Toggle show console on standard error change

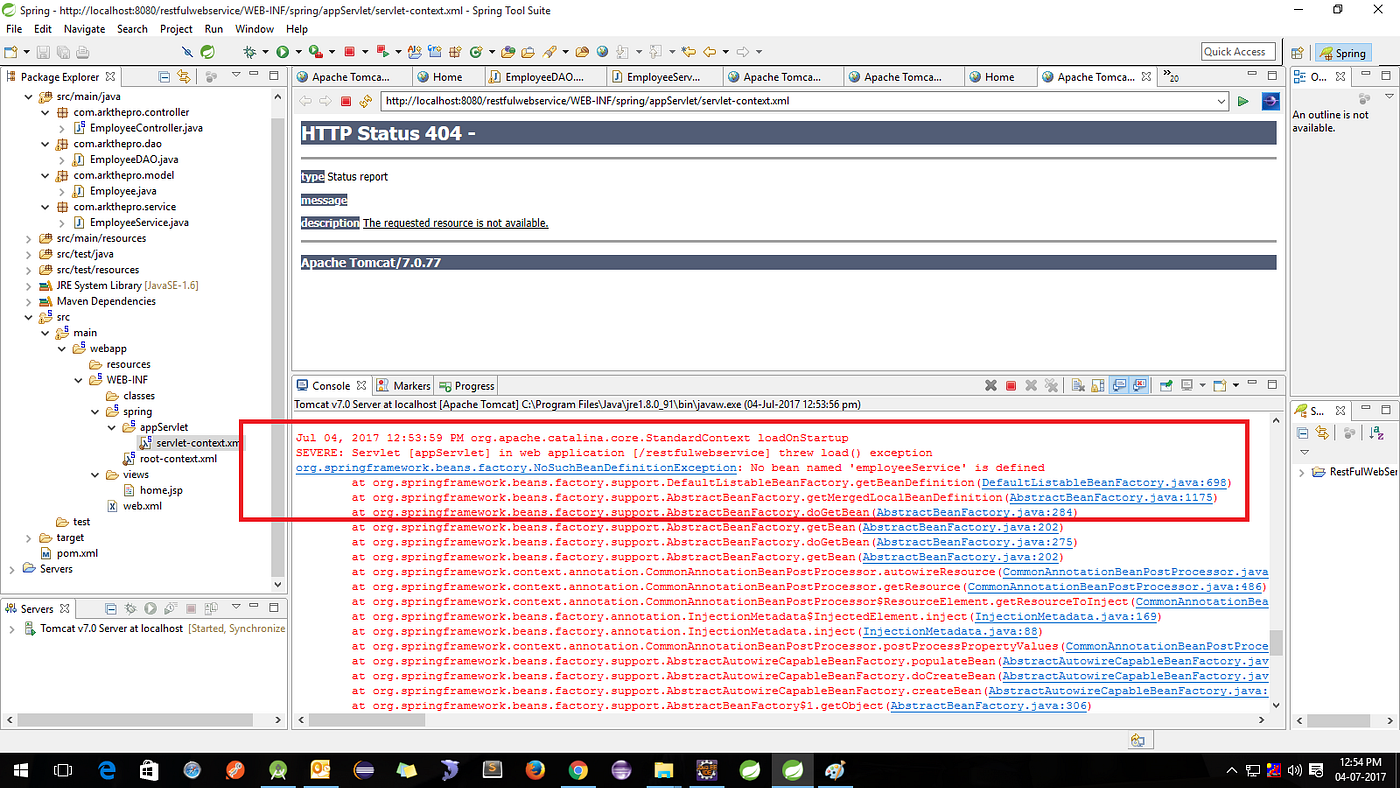point(1138,386)
